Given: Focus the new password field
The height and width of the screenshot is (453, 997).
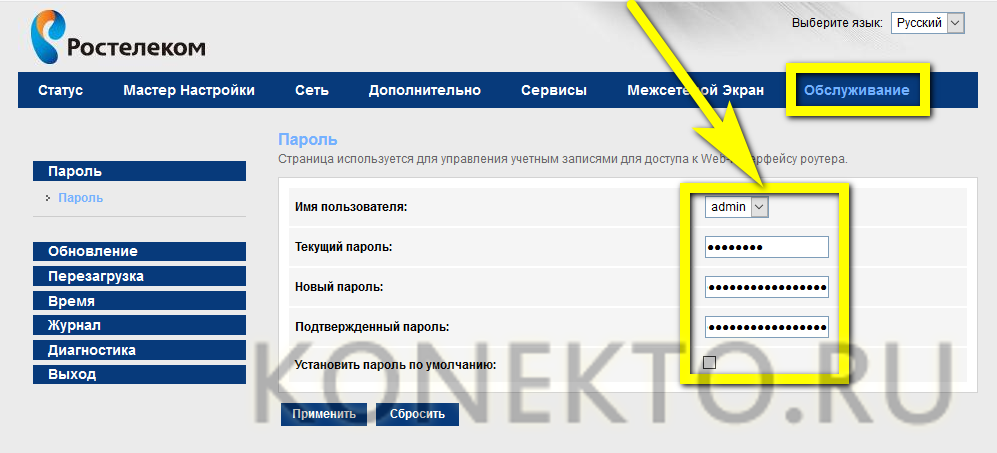Looking at the screenshot, I should (x=766, y=287).
